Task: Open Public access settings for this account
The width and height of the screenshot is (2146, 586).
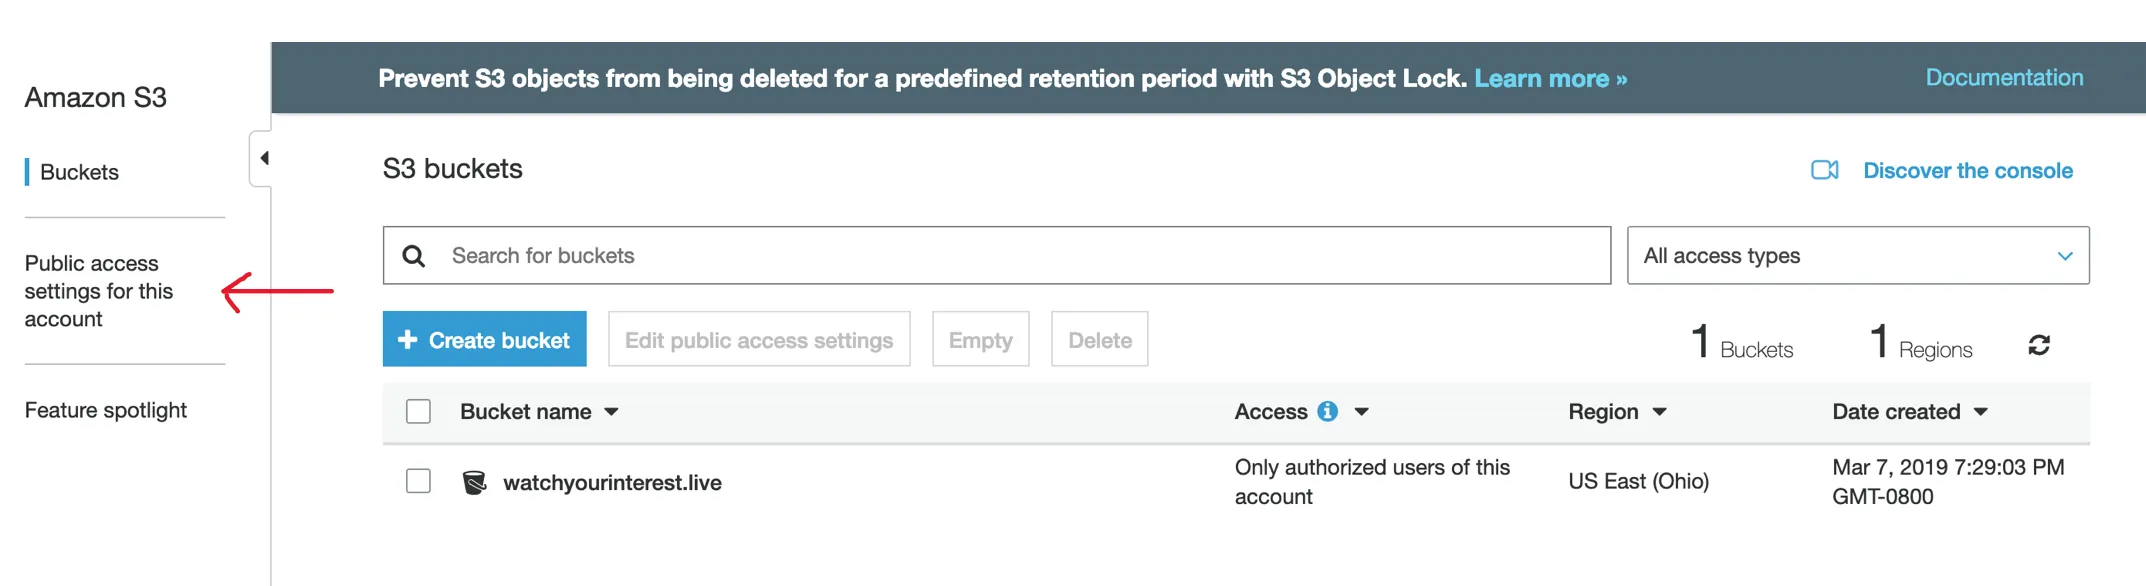Action: (98, 291)
